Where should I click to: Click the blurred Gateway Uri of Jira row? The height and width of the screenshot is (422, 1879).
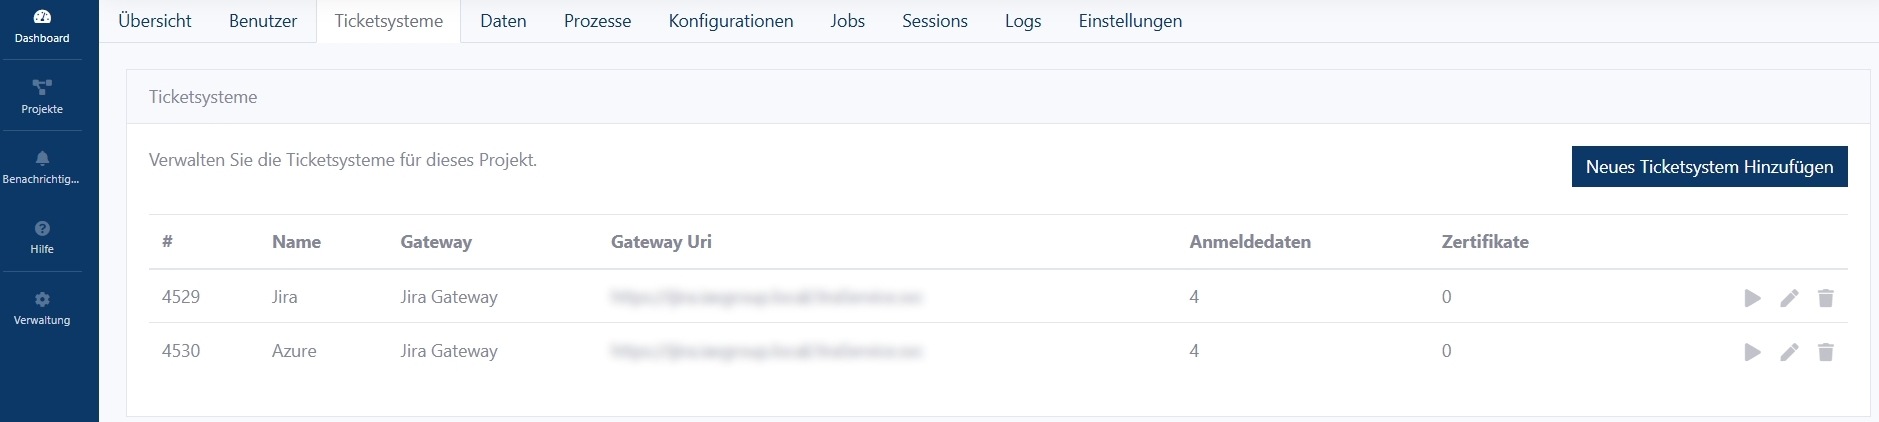coord(766,297)
